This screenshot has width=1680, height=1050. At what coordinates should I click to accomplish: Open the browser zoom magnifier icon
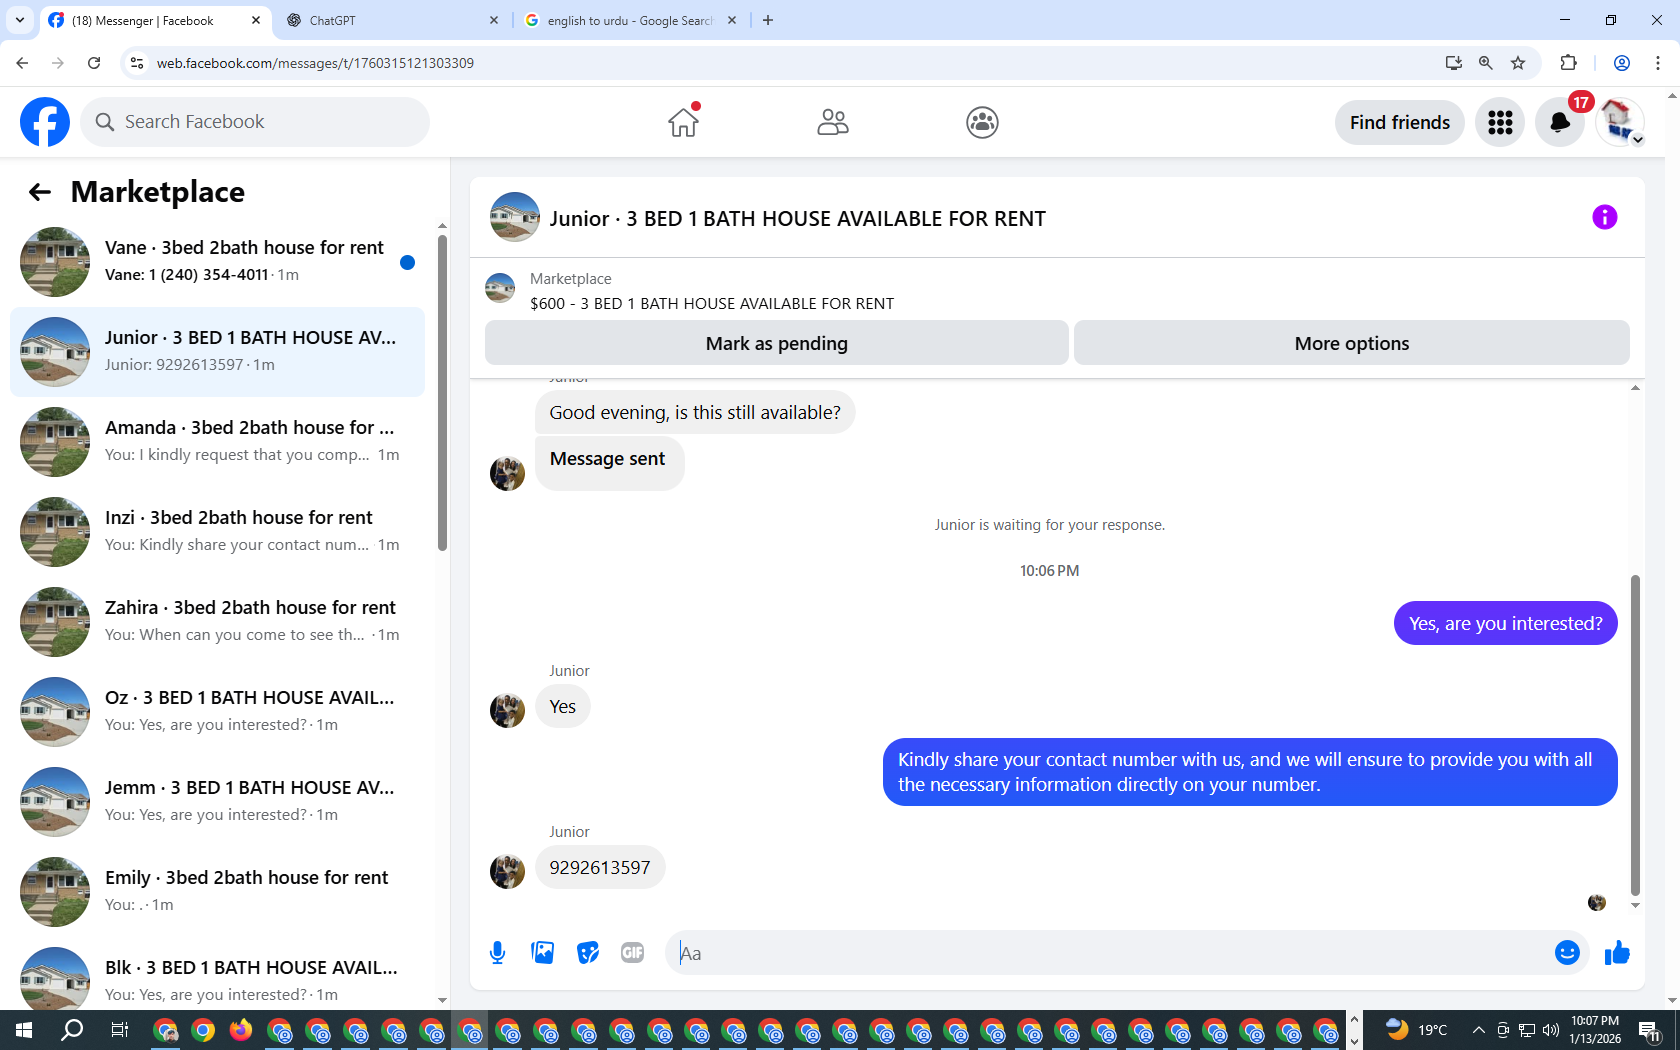click(x=1486, y=63)
